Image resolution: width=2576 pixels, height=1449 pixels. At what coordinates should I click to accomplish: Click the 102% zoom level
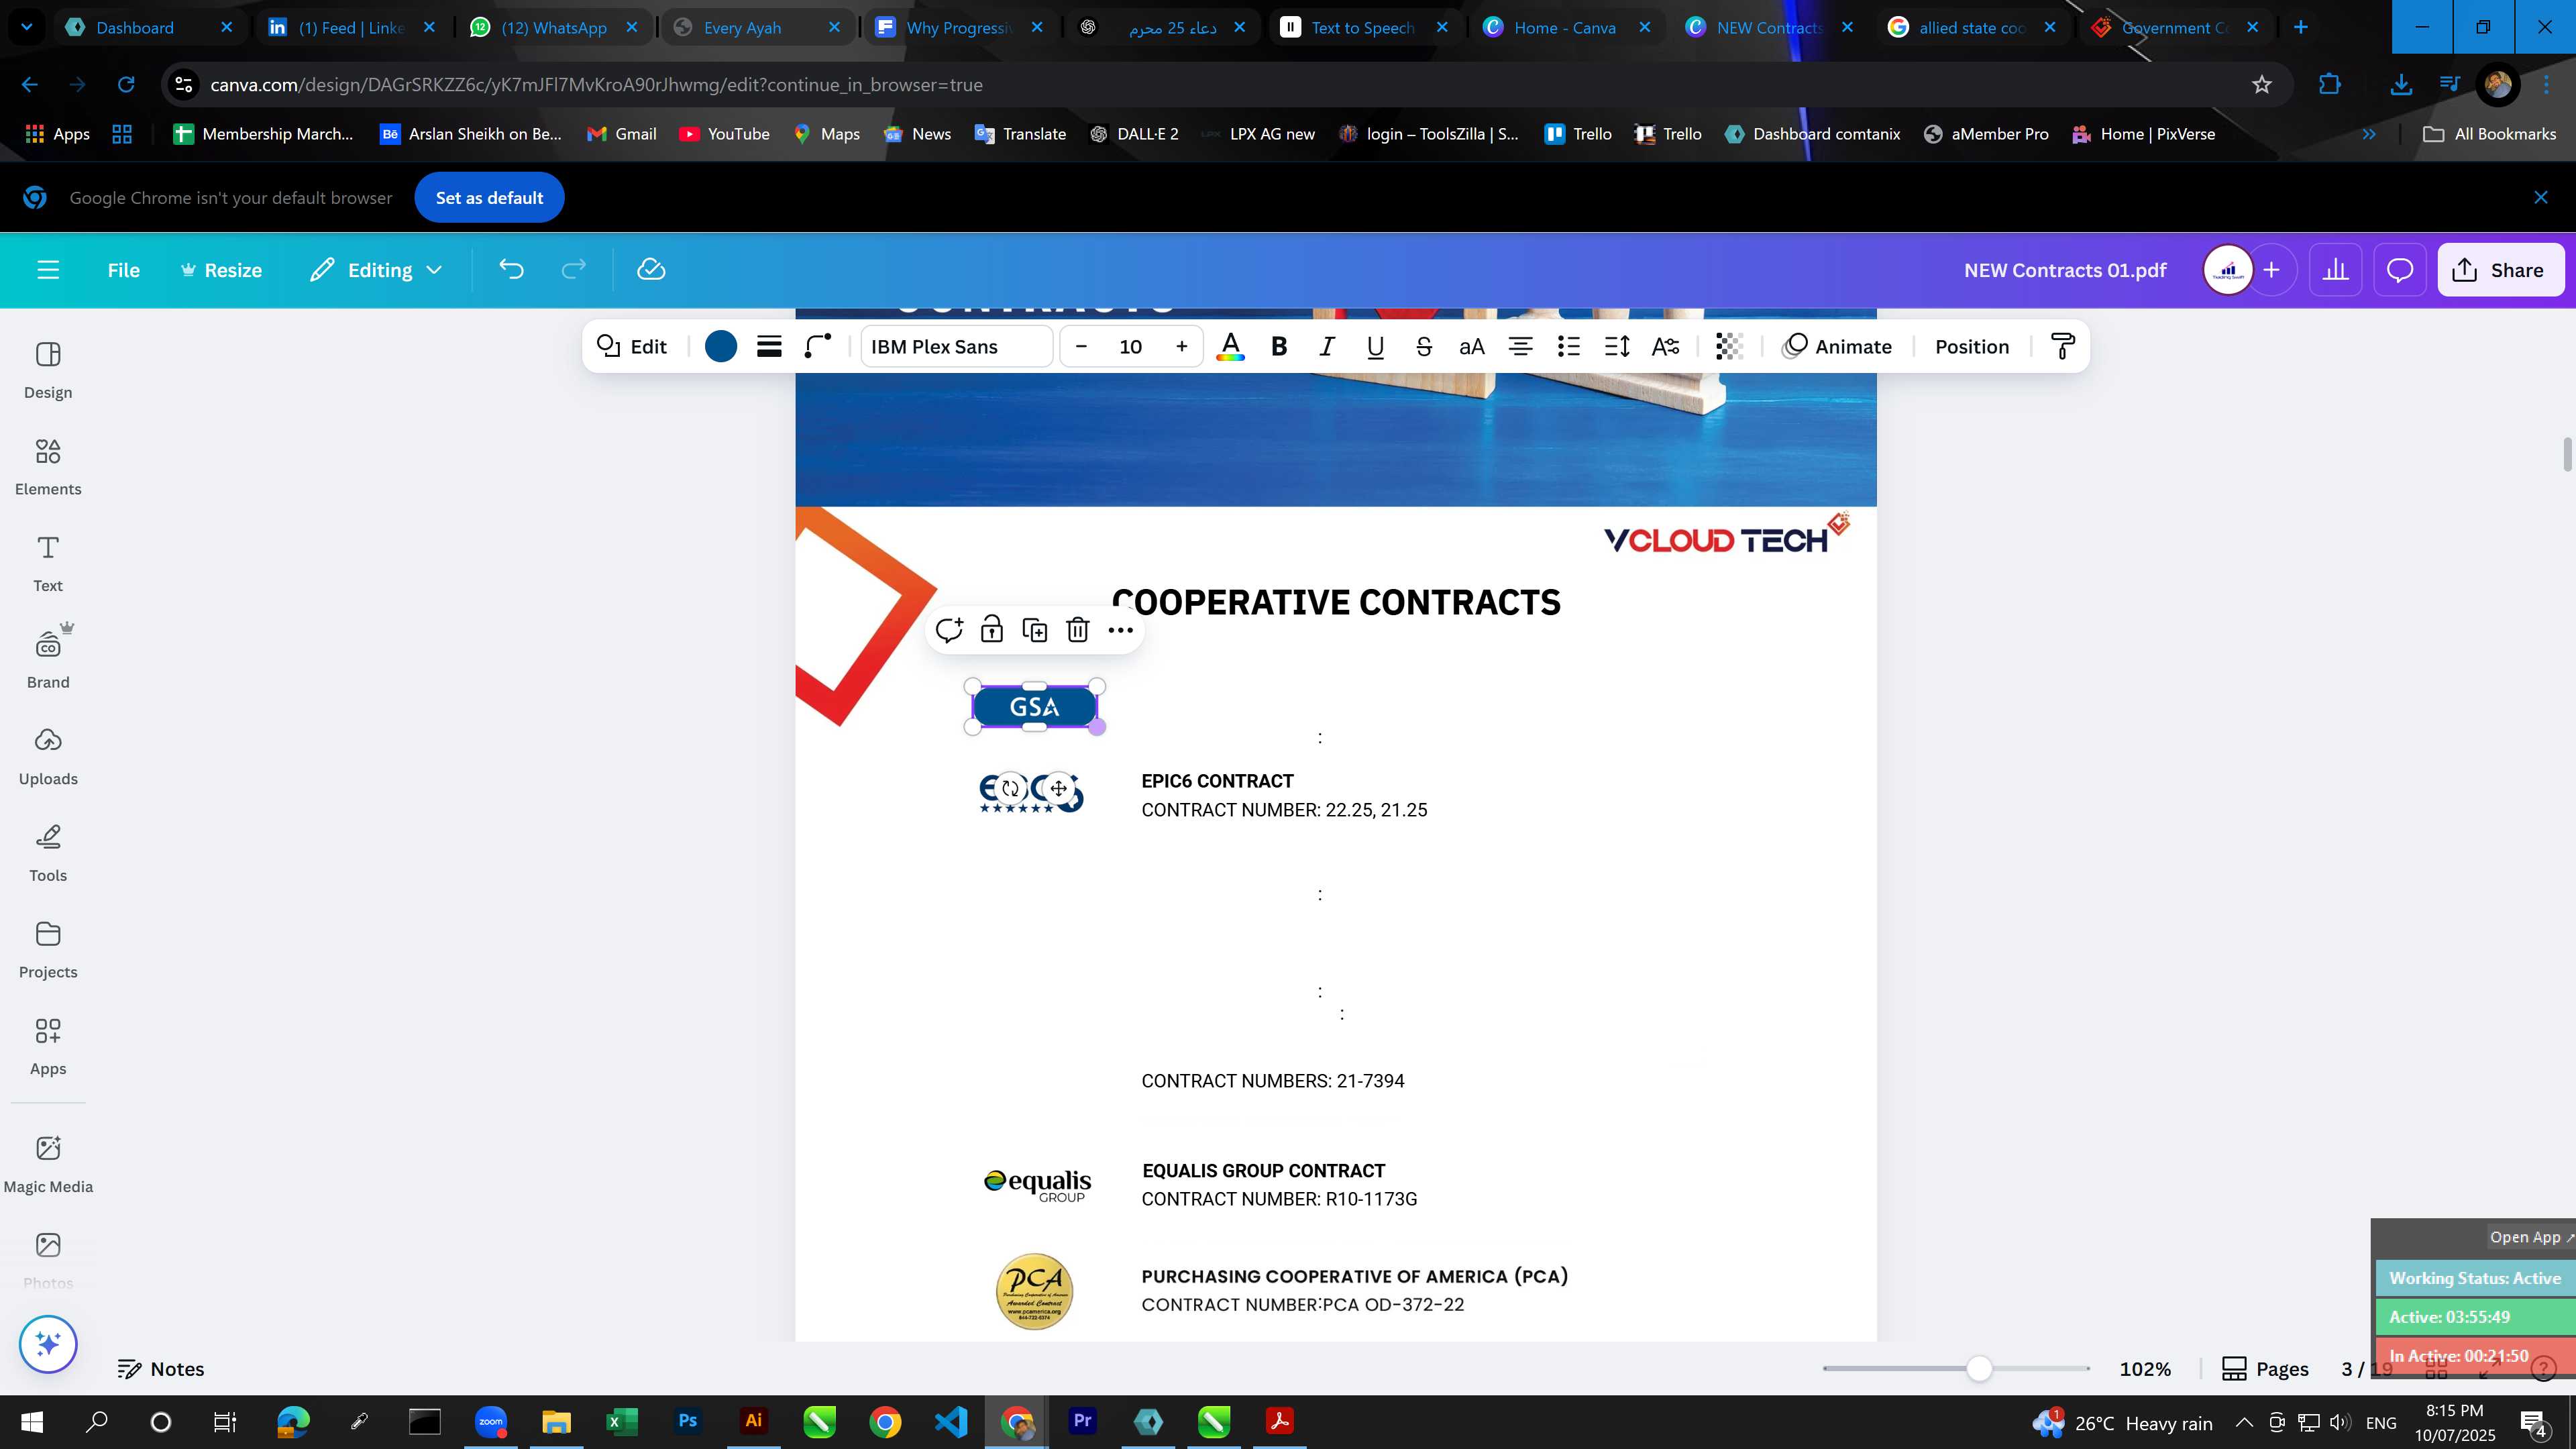click(x=2145, y=1369)
